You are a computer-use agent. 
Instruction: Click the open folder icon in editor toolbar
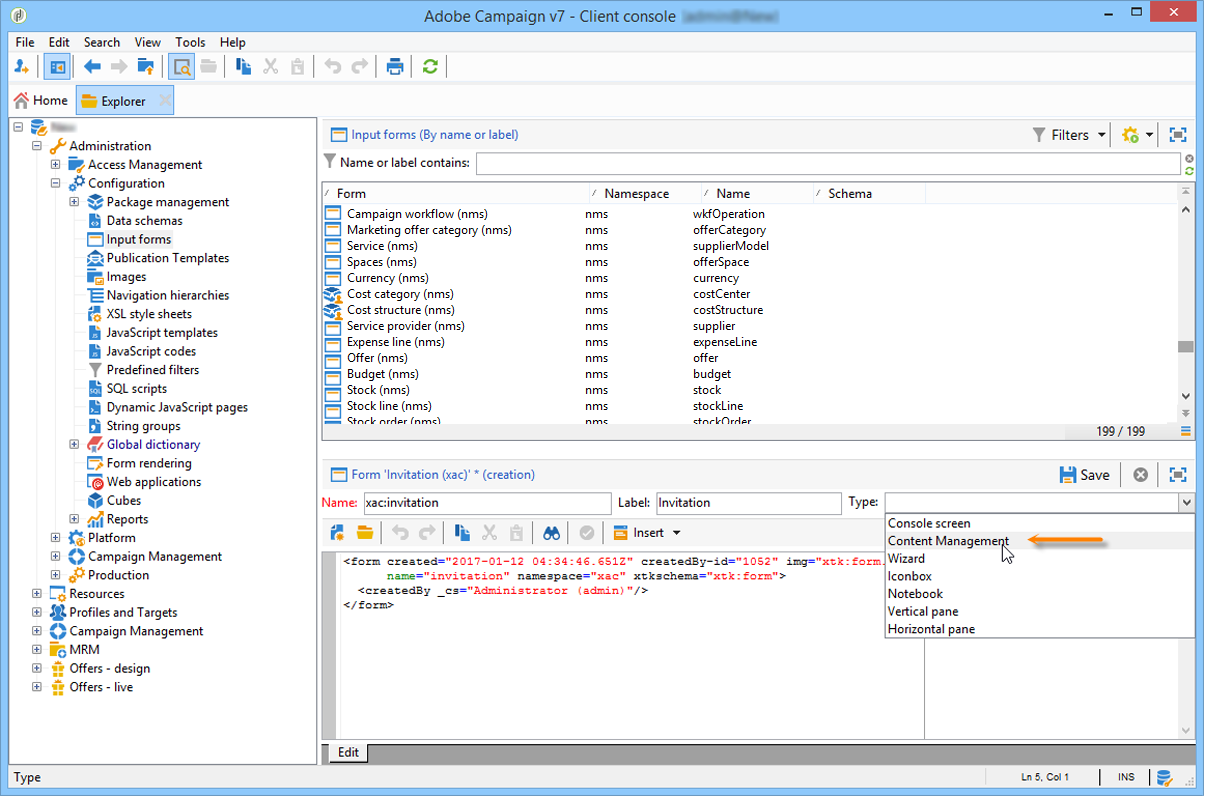point(364,533)
